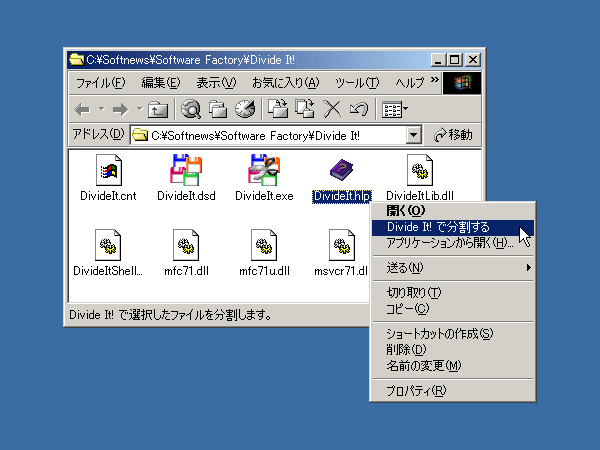This screenshot has height=450, width=600.
Task: Open the 編集(E) menu
Action: pyautogui.click(x=161, y=83)
